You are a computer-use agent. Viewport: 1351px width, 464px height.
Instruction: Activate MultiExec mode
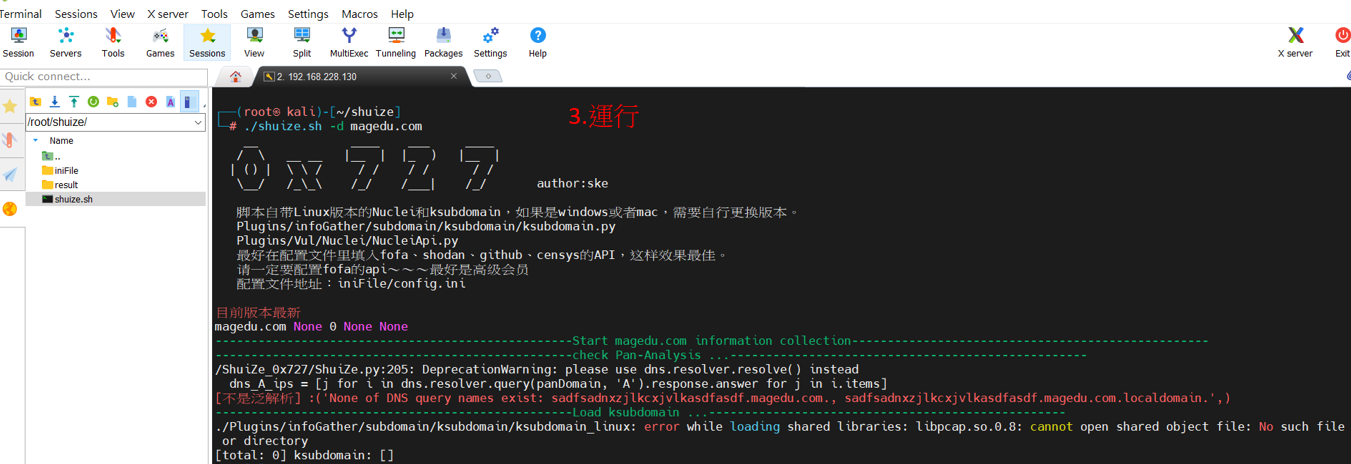tap(349, 42)
